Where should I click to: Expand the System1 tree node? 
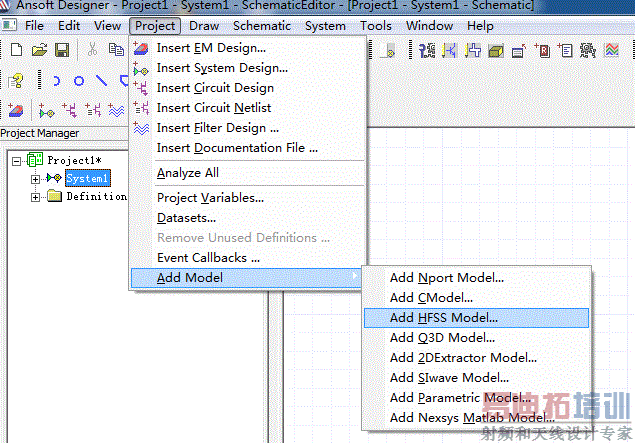(35, 179)
